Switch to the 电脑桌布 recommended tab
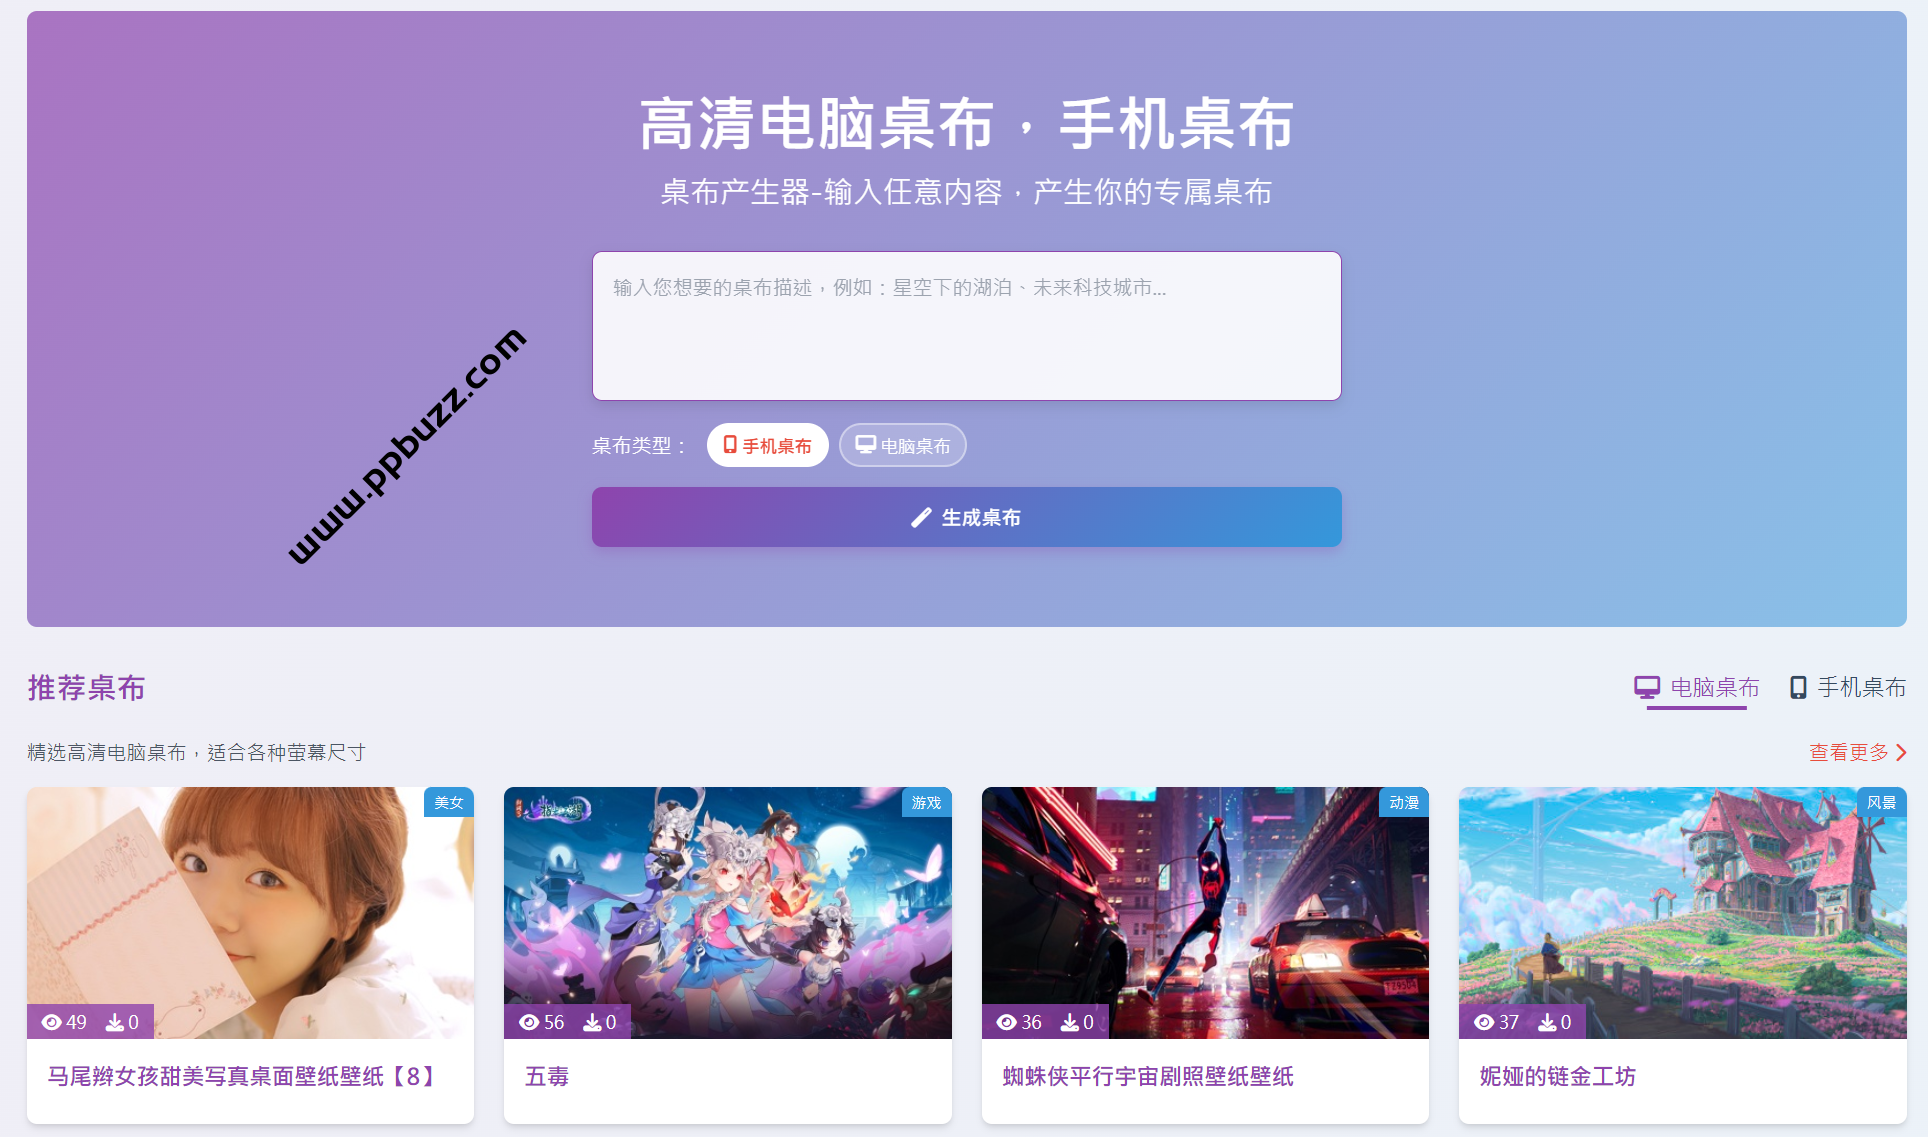The image size is (1928, 1137). 1697,688
